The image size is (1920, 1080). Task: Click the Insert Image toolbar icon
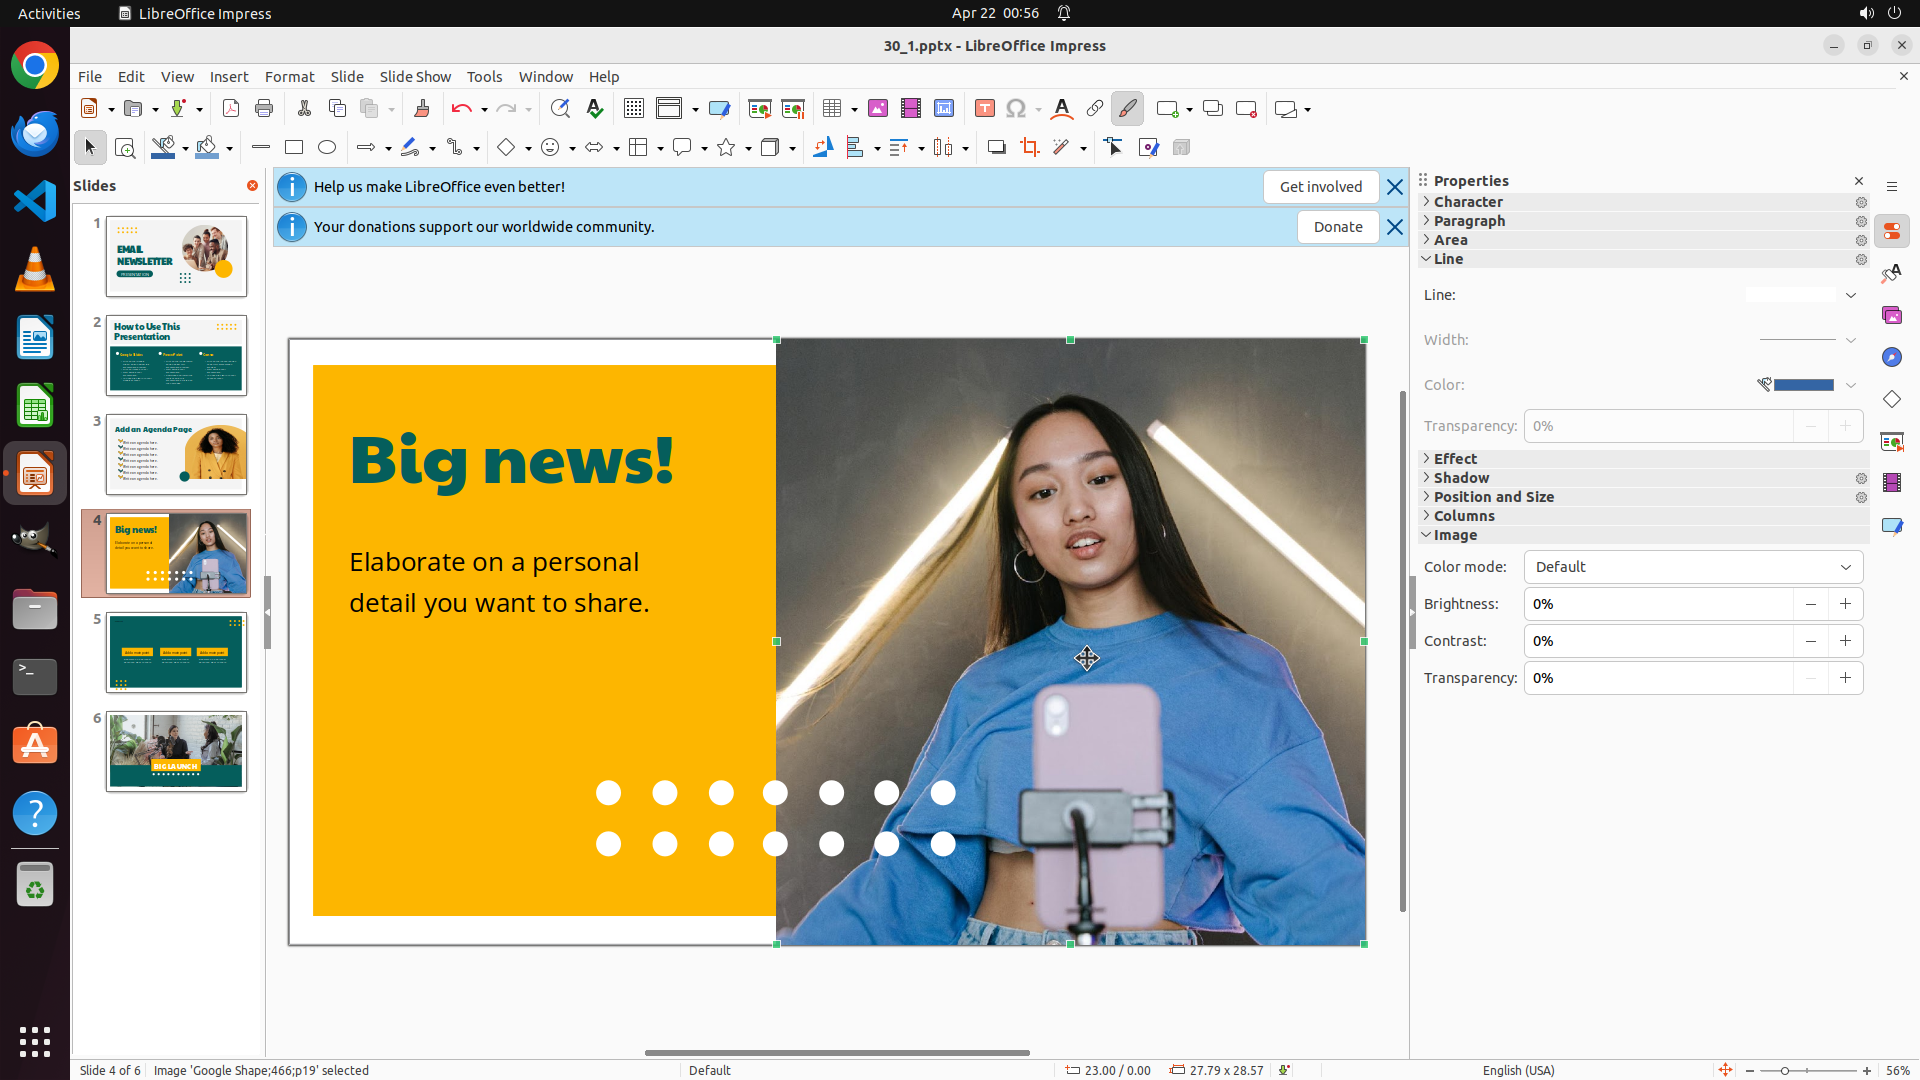click(x=878, y=109)
